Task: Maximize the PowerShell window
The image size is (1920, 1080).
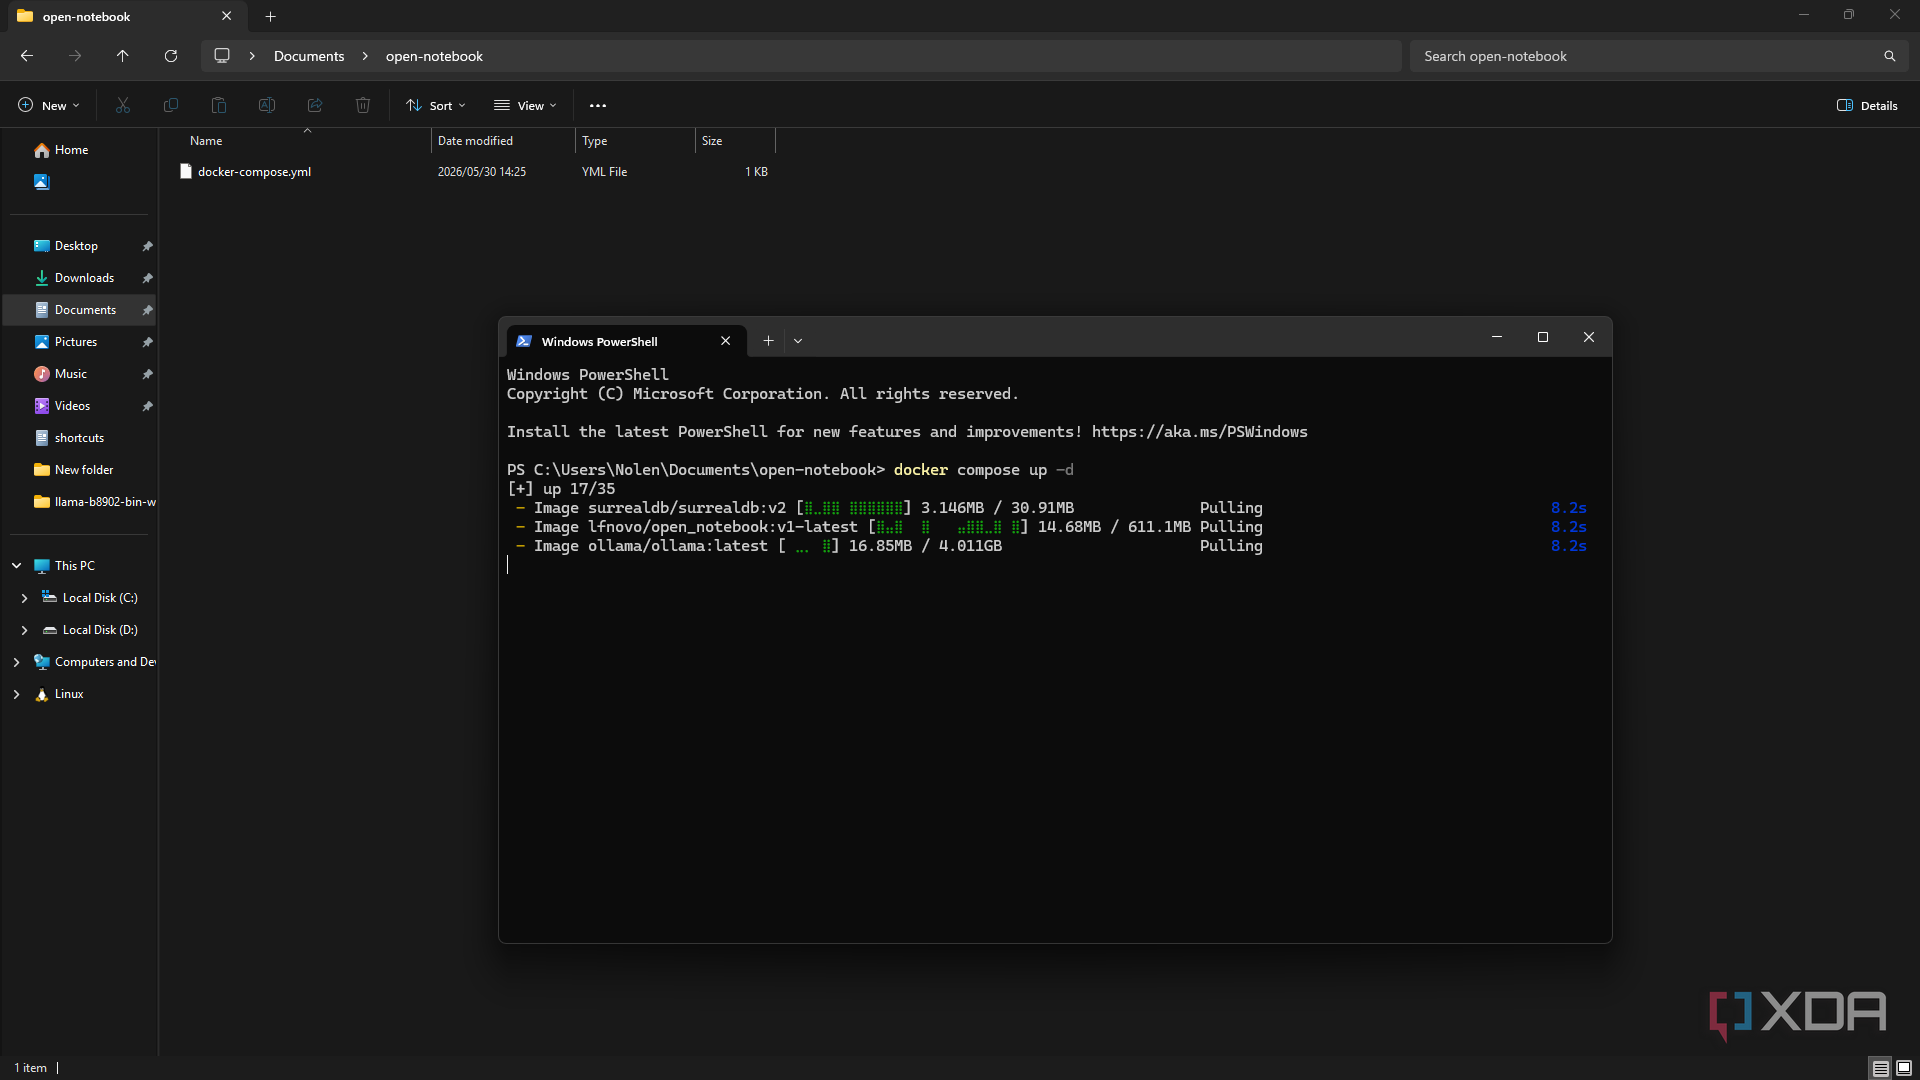Action: [1543, 337]
